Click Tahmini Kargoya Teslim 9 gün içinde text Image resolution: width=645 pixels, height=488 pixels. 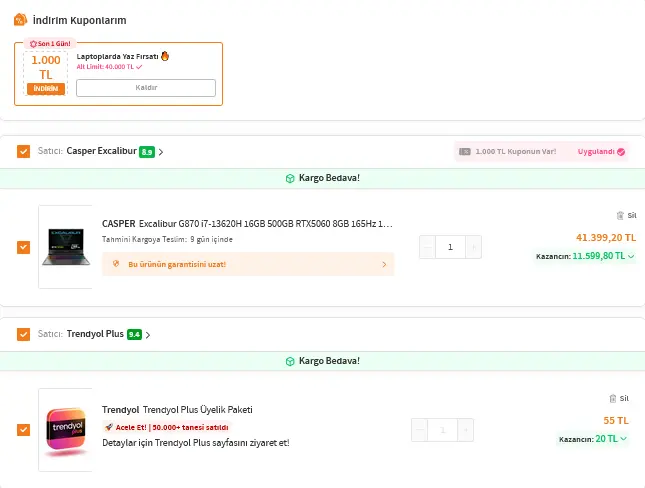167,239
